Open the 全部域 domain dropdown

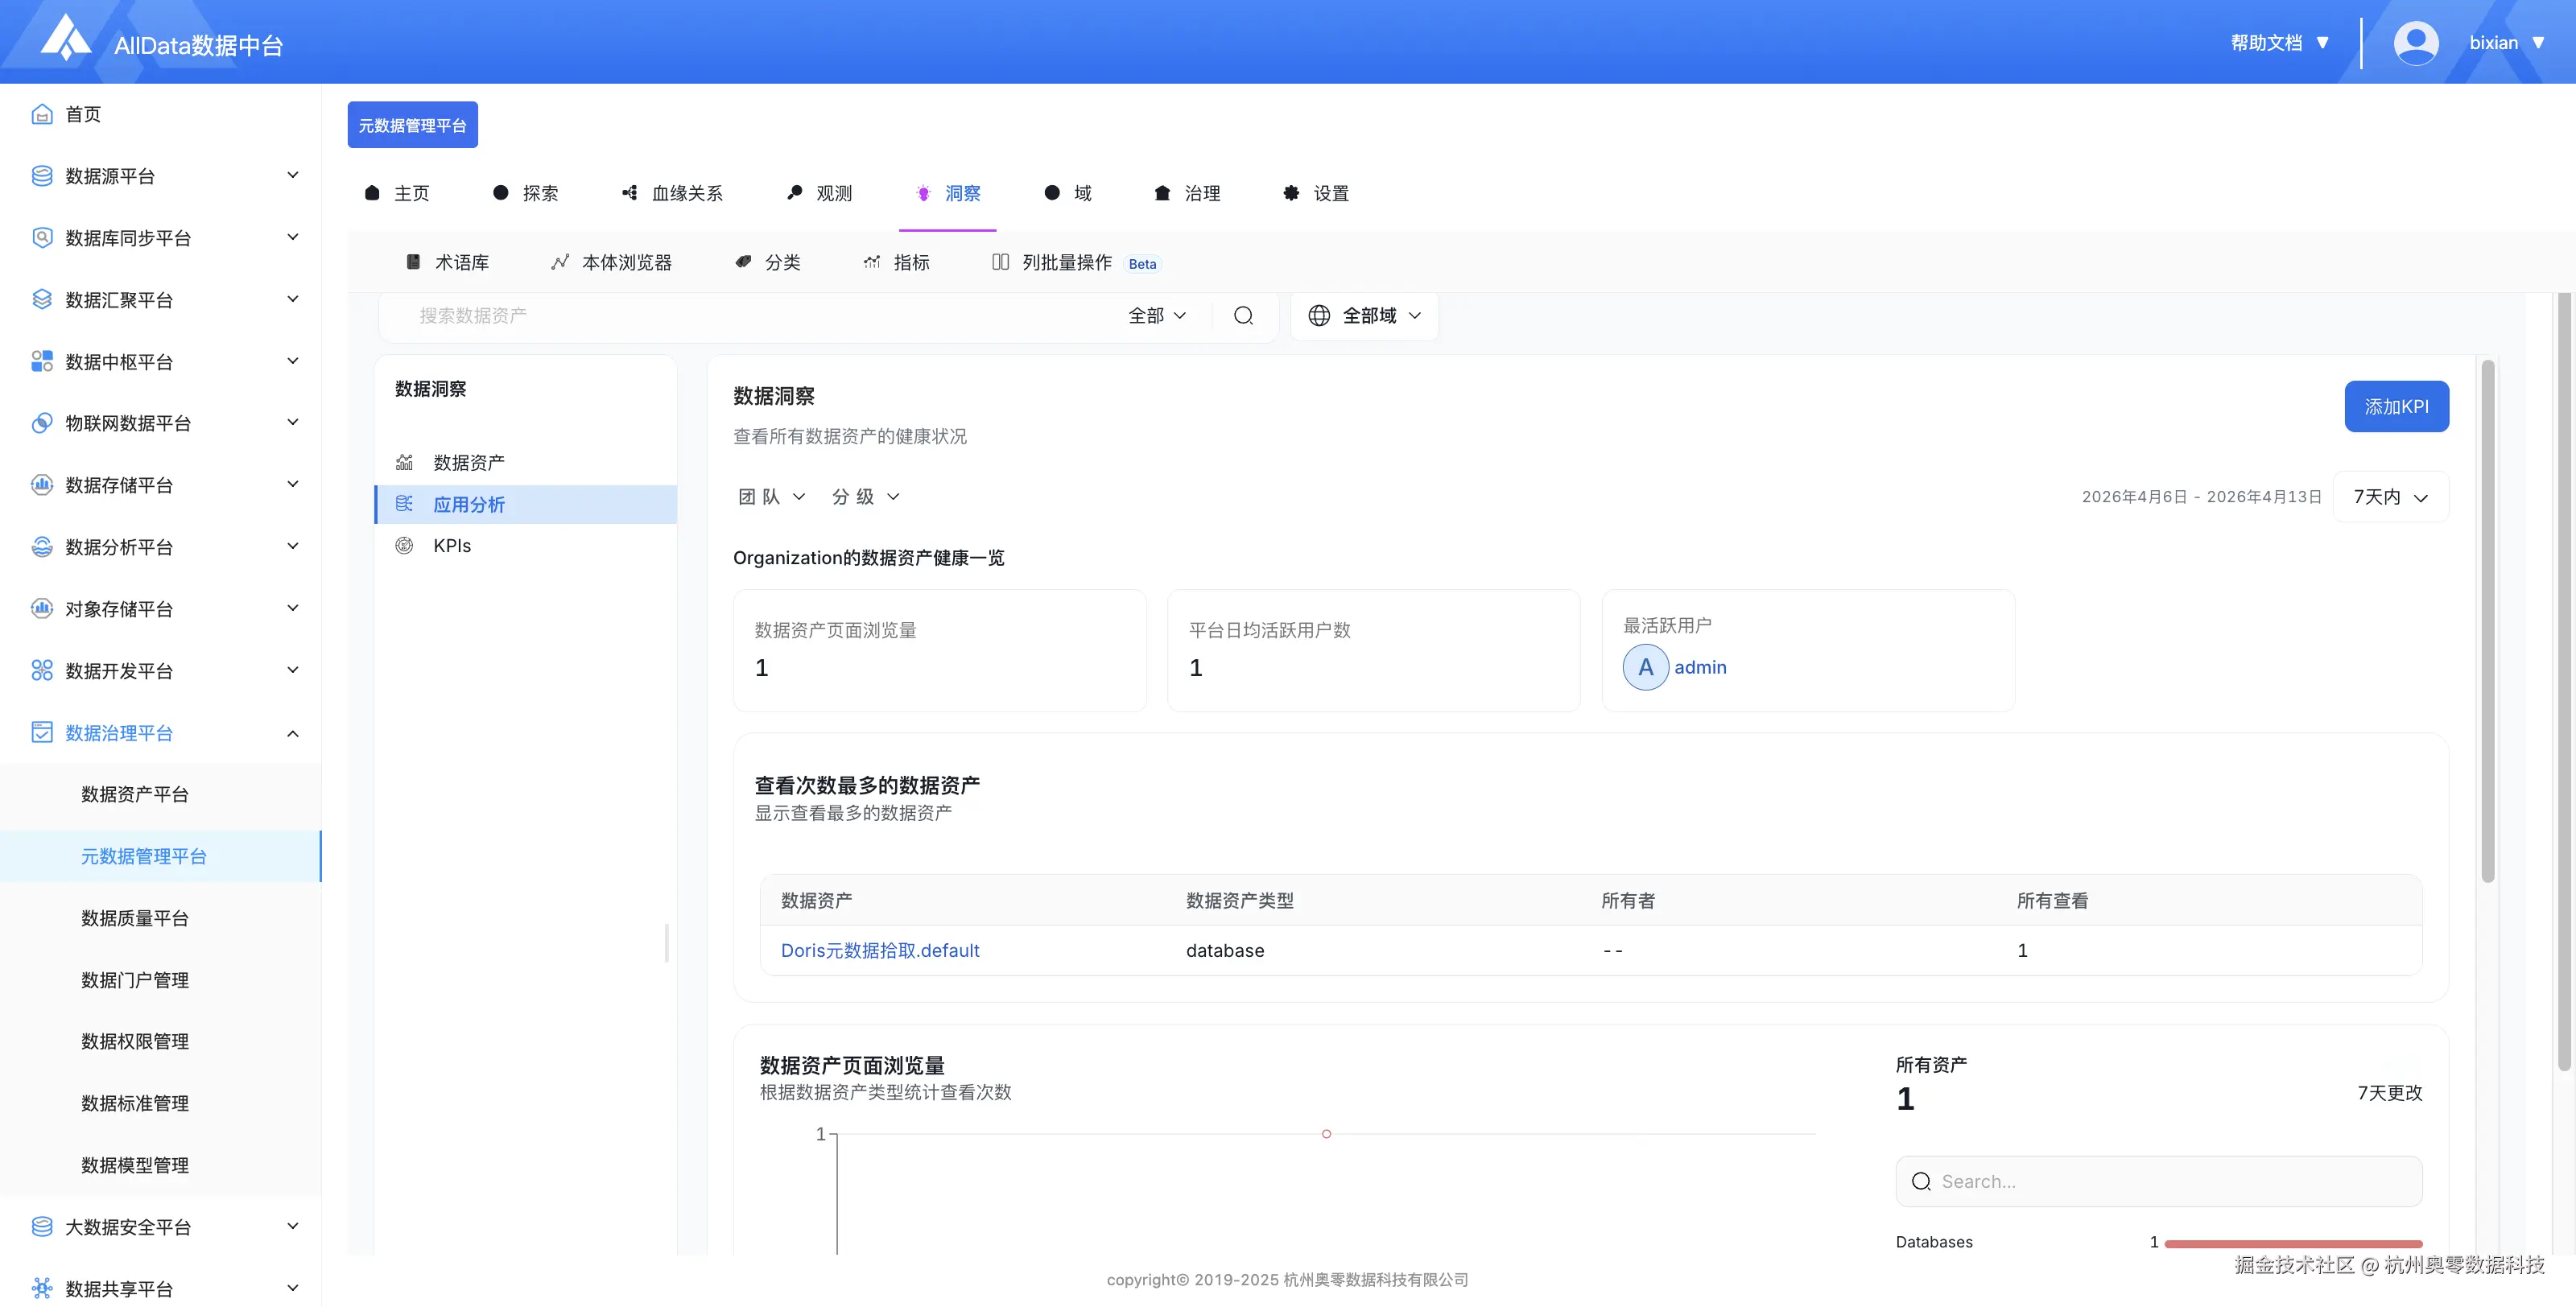[1364, 315]
